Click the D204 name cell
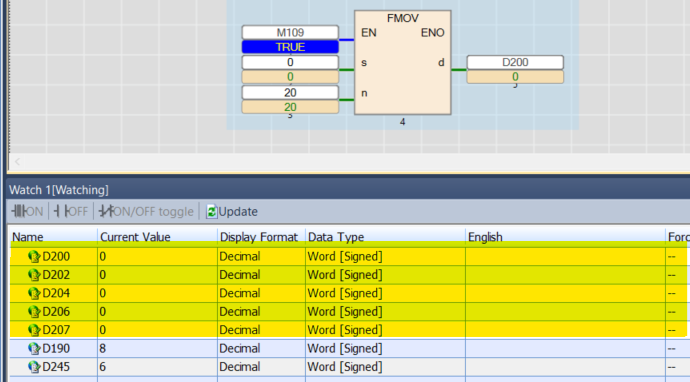The image size is (690, 382). coord(53,294)
